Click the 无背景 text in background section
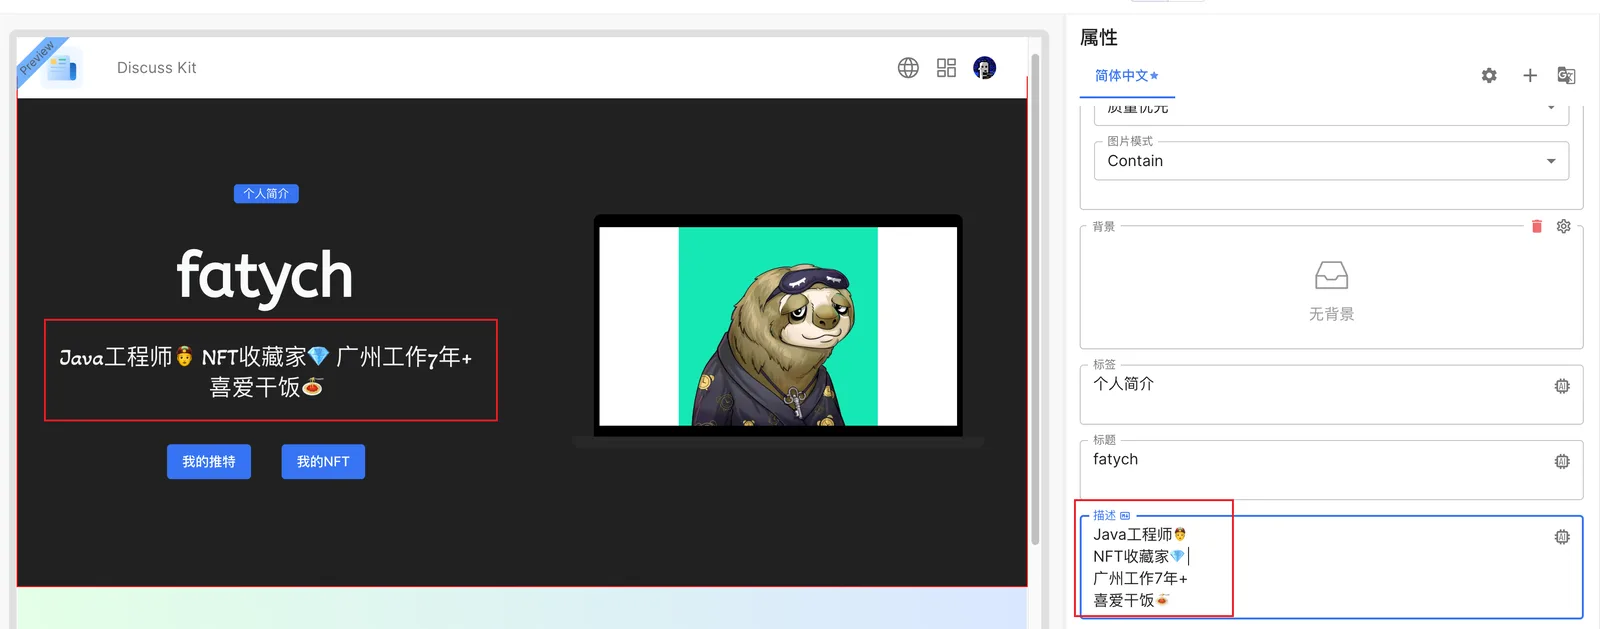 [1331, 314]
